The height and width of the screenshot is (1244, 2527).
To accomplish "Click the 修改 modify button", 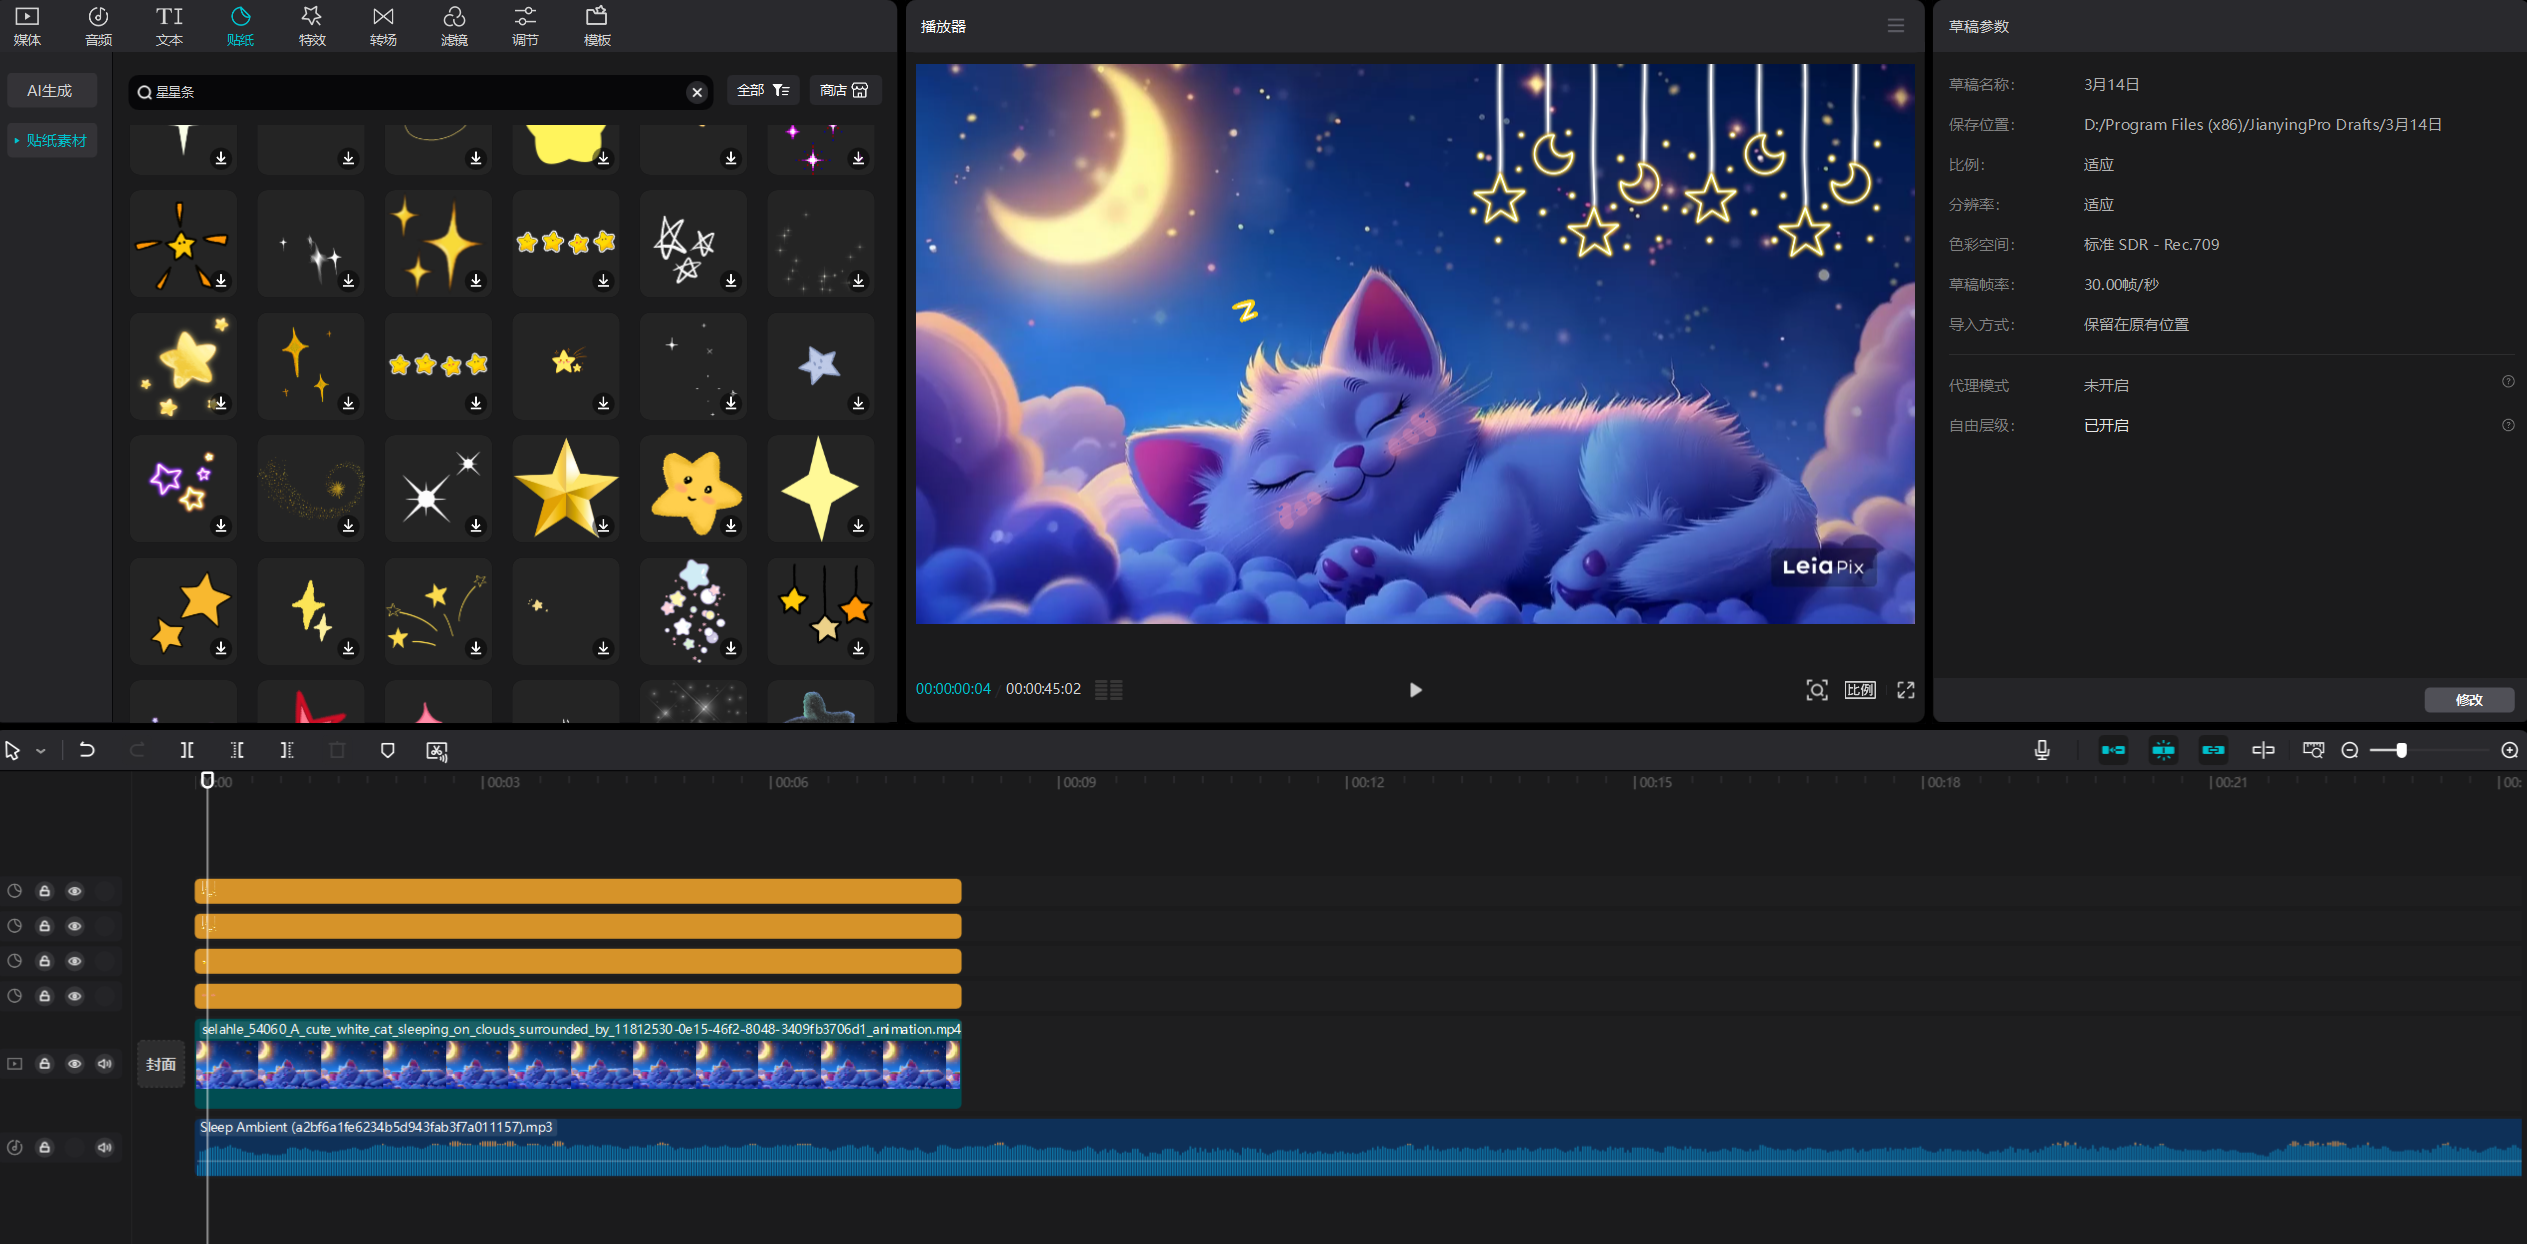I will [x=2469, y=700].
